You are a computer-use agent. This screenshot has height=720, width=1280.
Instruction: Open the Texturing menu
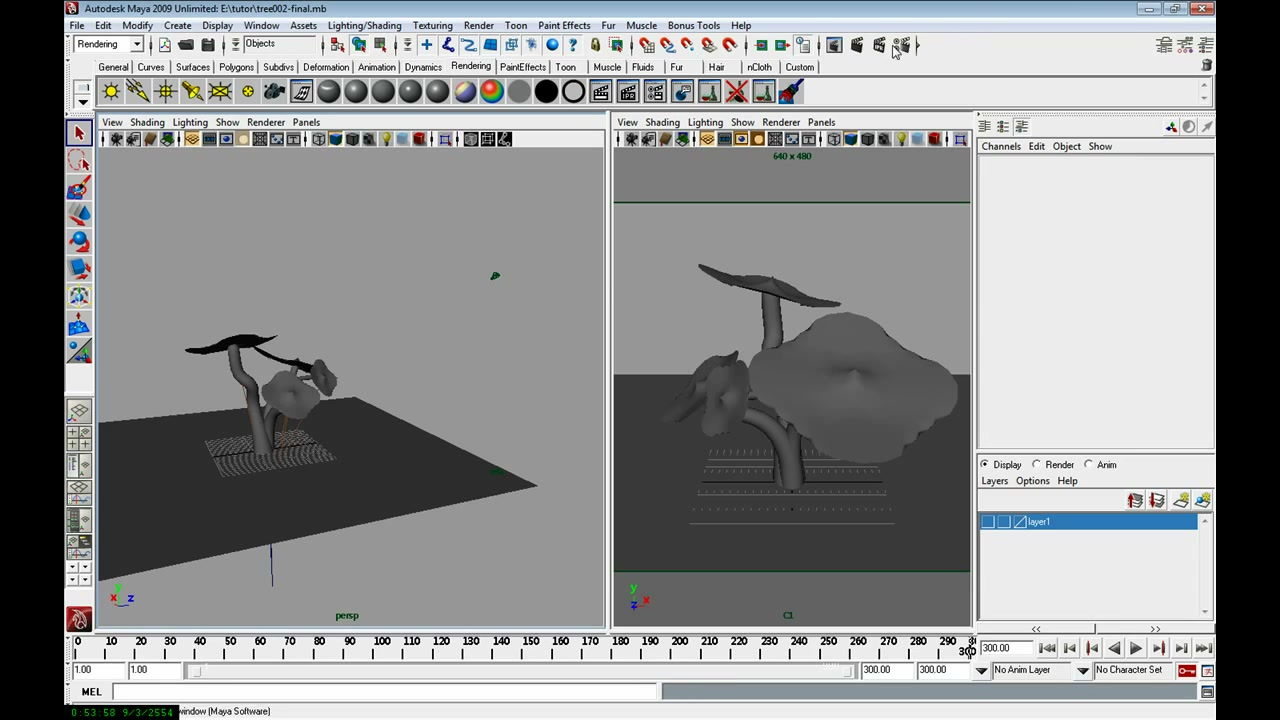pos(432,25)
